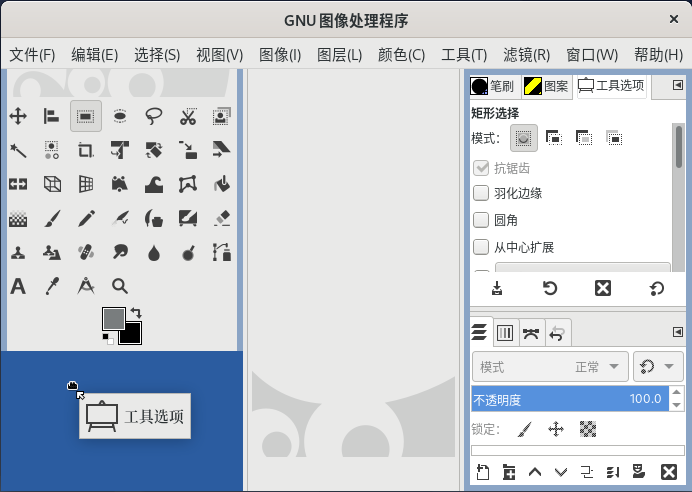692x492 pixels.
Task: Select the Ink tool
Action: tap(154, 218)
